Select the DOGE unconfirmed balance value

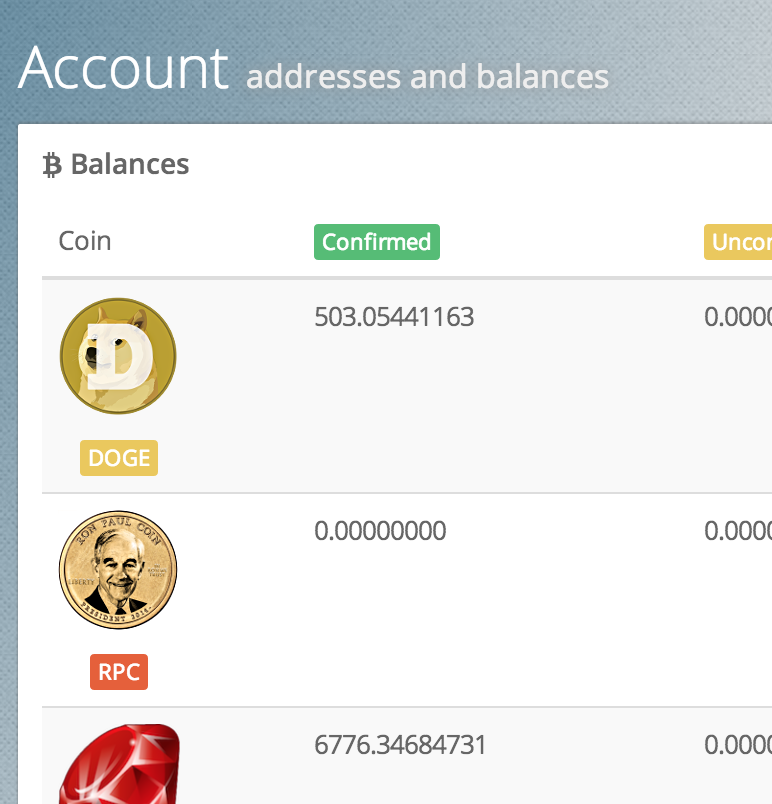pos(738,317)
